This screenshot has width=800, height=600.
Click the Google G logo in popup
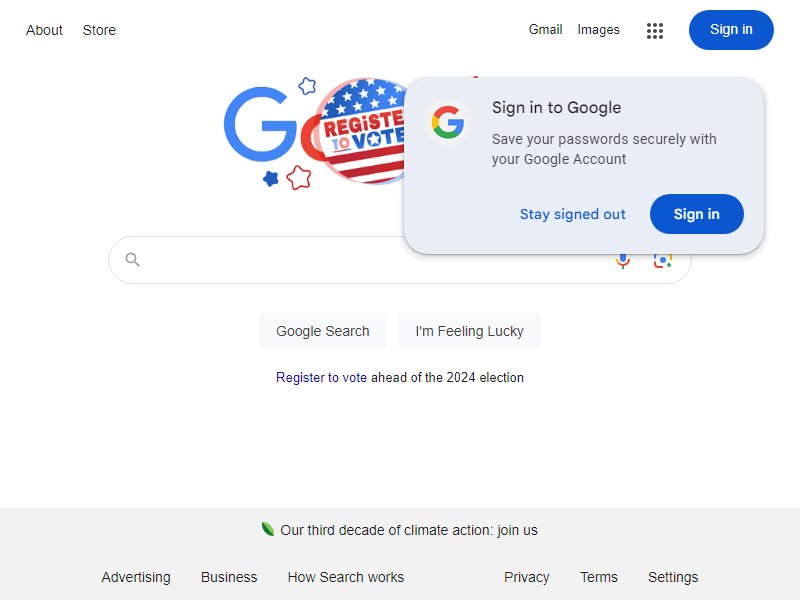point(447,122)
